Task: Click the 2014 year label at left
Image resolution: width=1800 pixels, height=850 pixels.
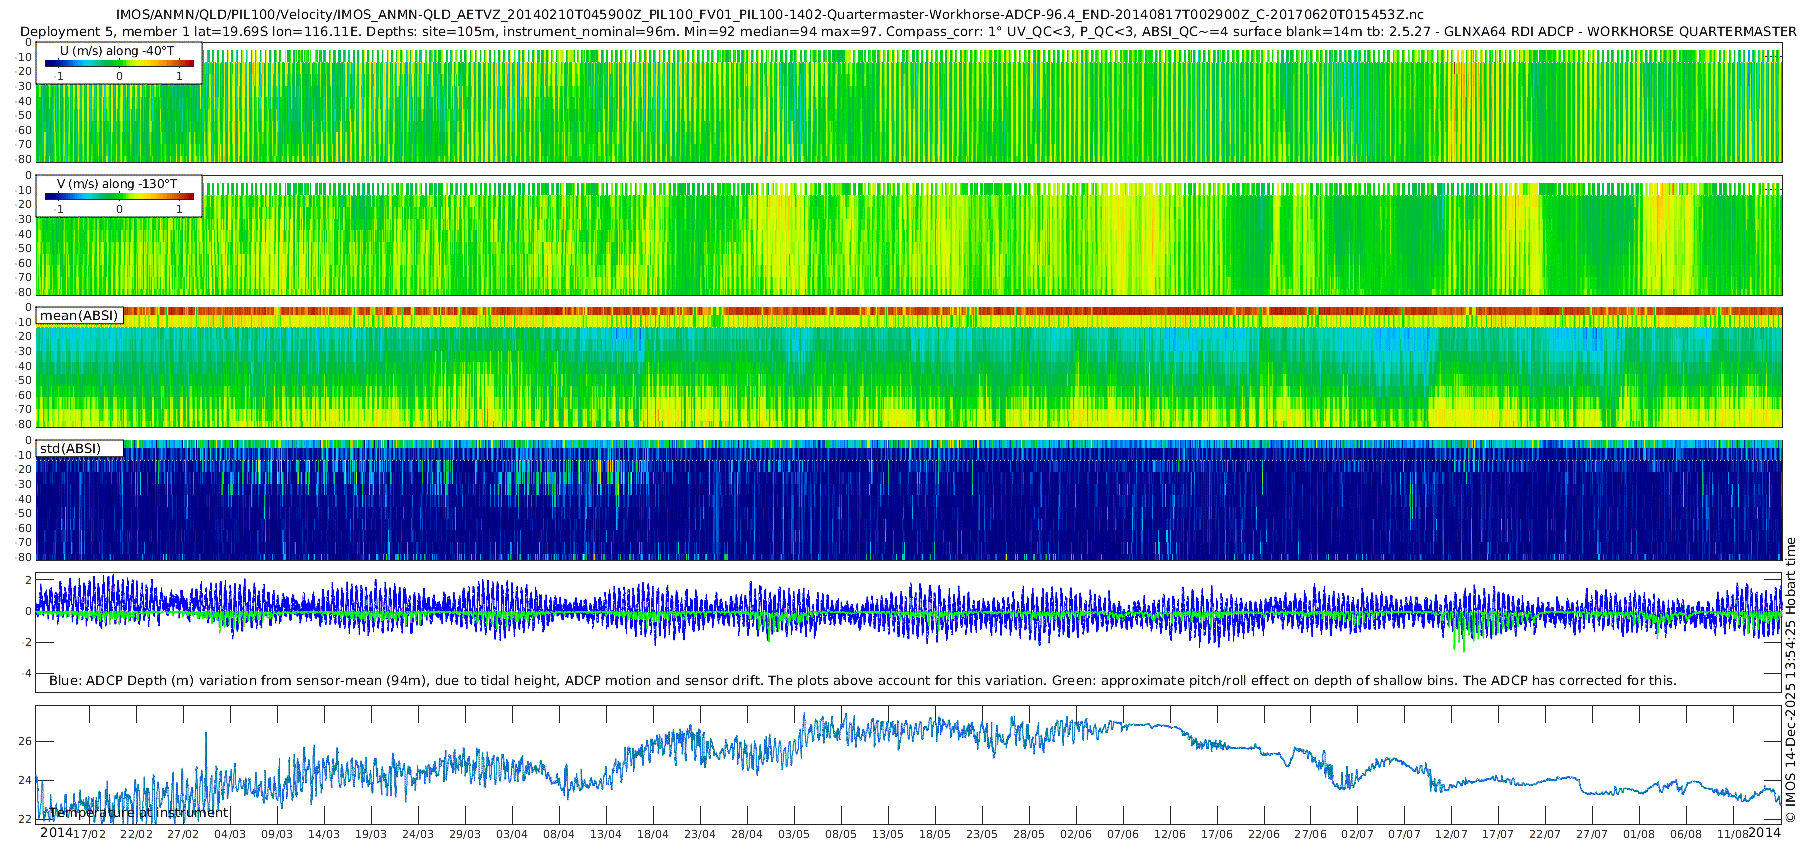Action: click(56, 833)
